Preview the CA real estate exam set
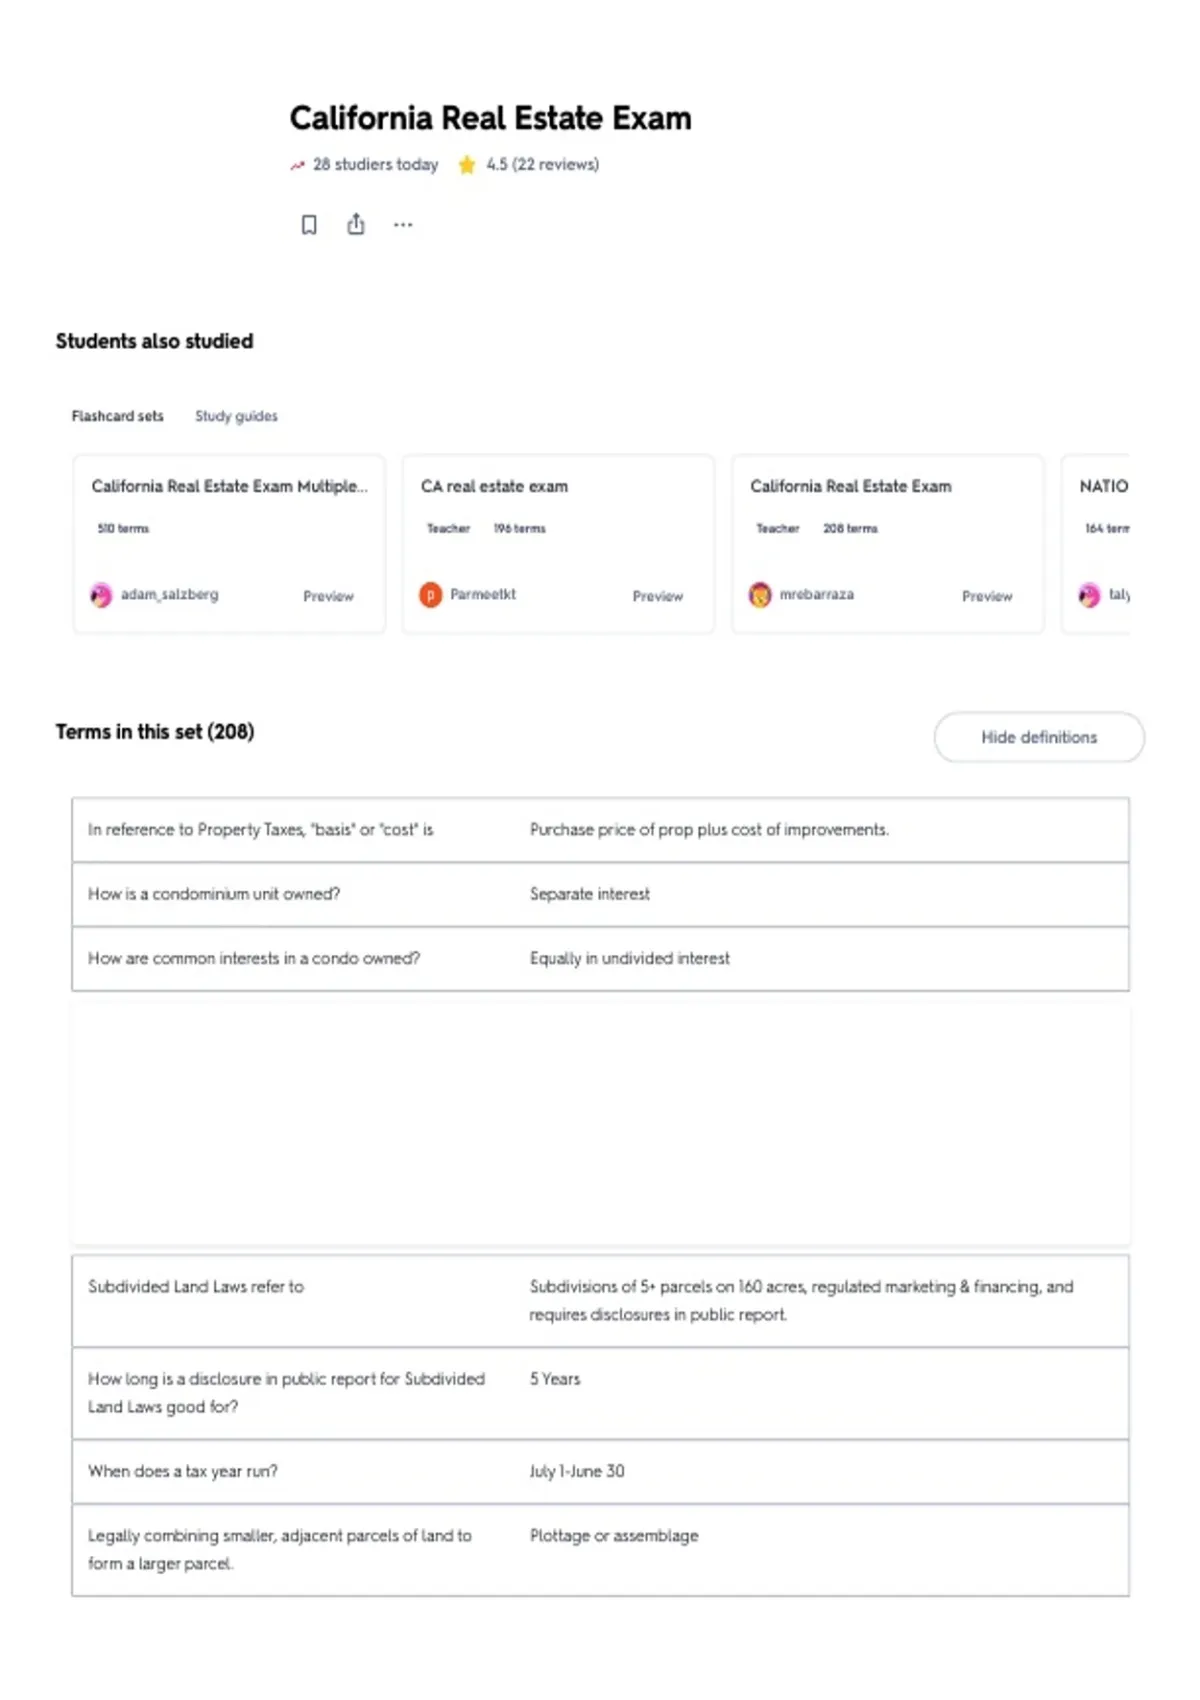 pos(657,596)
